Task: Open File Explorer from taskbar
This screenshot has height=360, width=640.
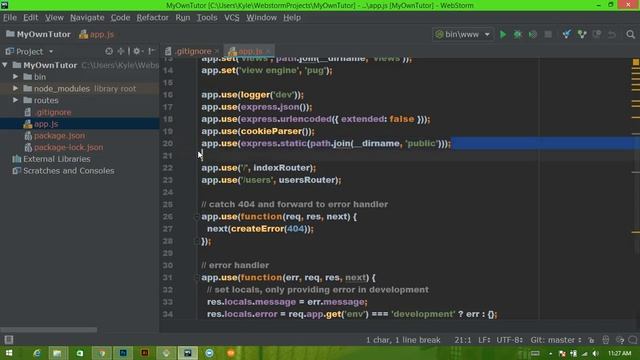Action: (58, 353)
